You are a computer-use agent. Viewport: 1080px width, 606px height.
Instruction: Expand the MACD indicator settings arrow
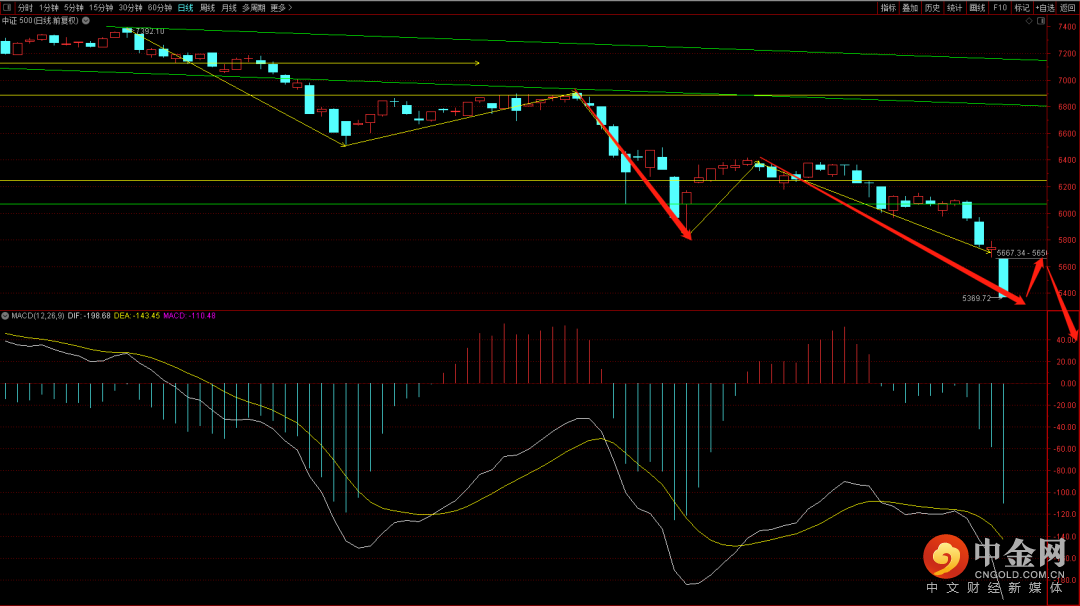click(x=4, y=316)
